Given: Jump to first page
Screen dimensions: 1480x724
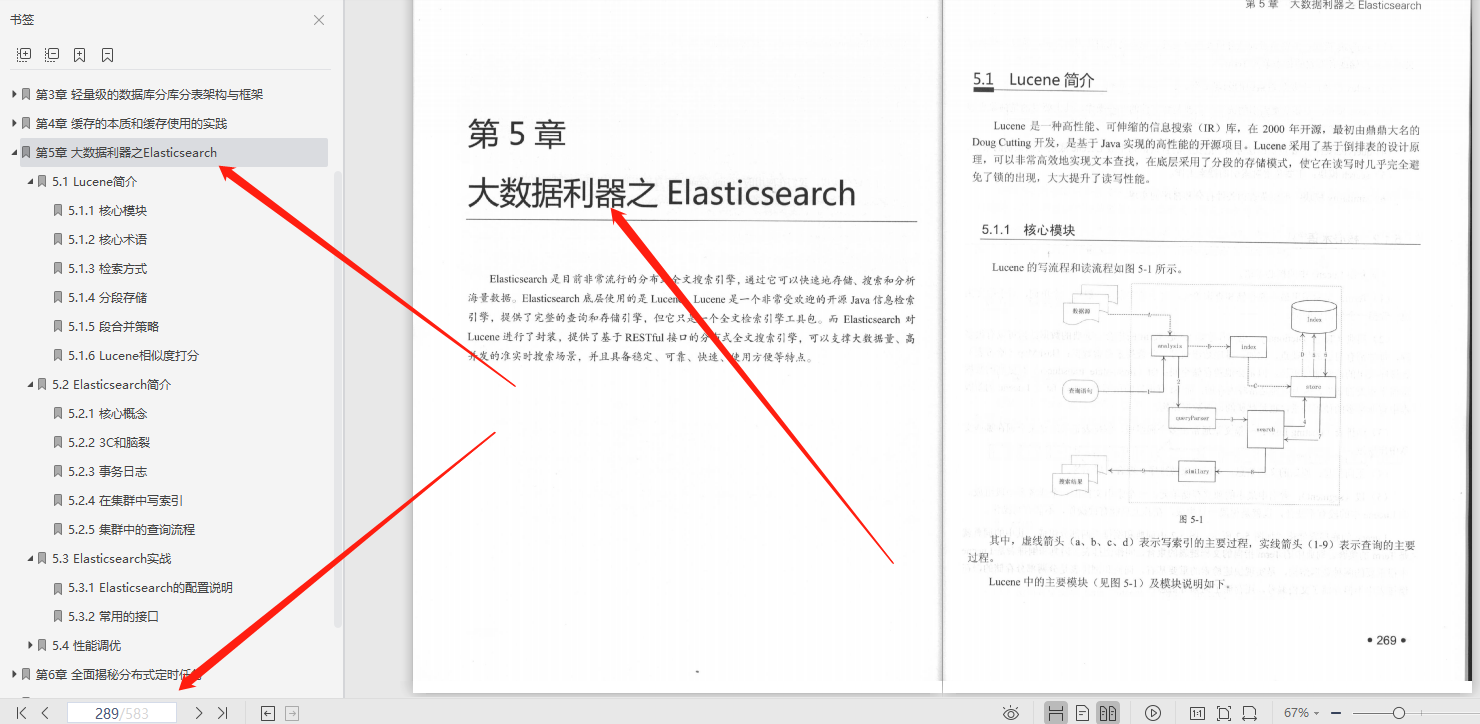Looking at the screenshot, I should tap(21, 713).
